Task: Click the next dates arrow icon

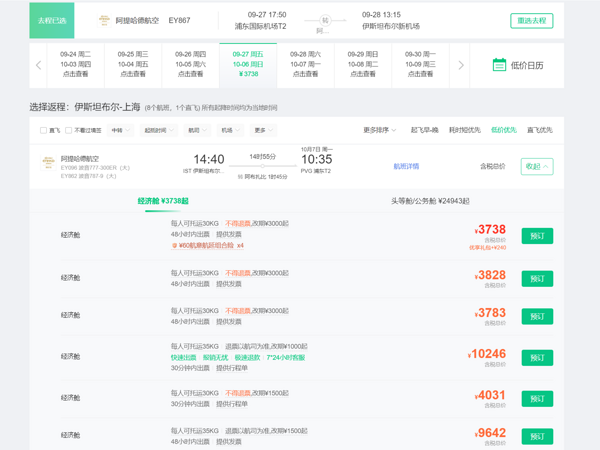Action: tap(461, 65)
